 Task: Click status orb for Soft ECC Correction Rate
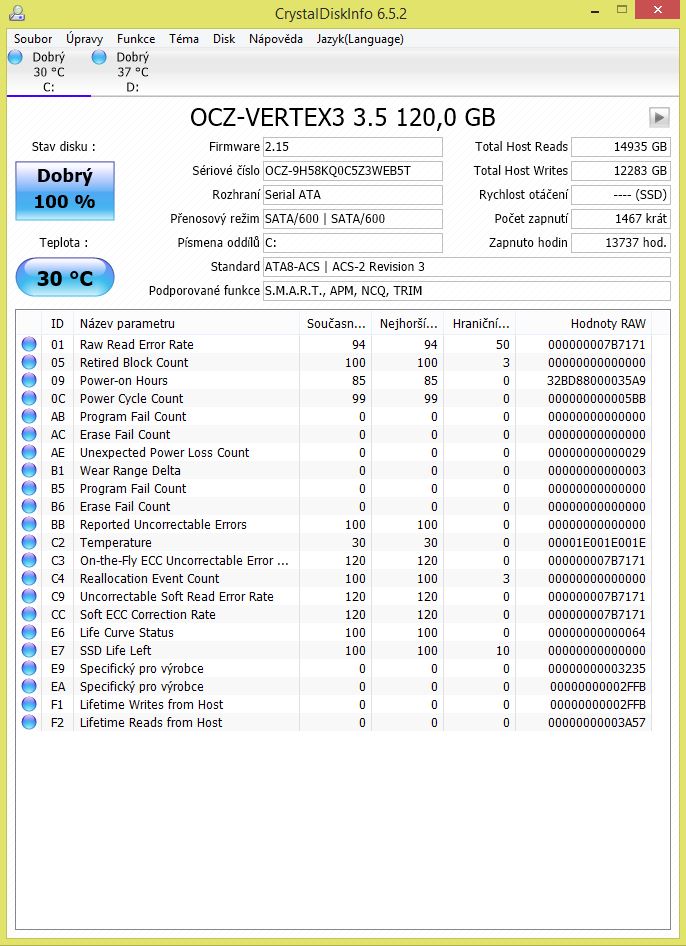pos(29,614)
